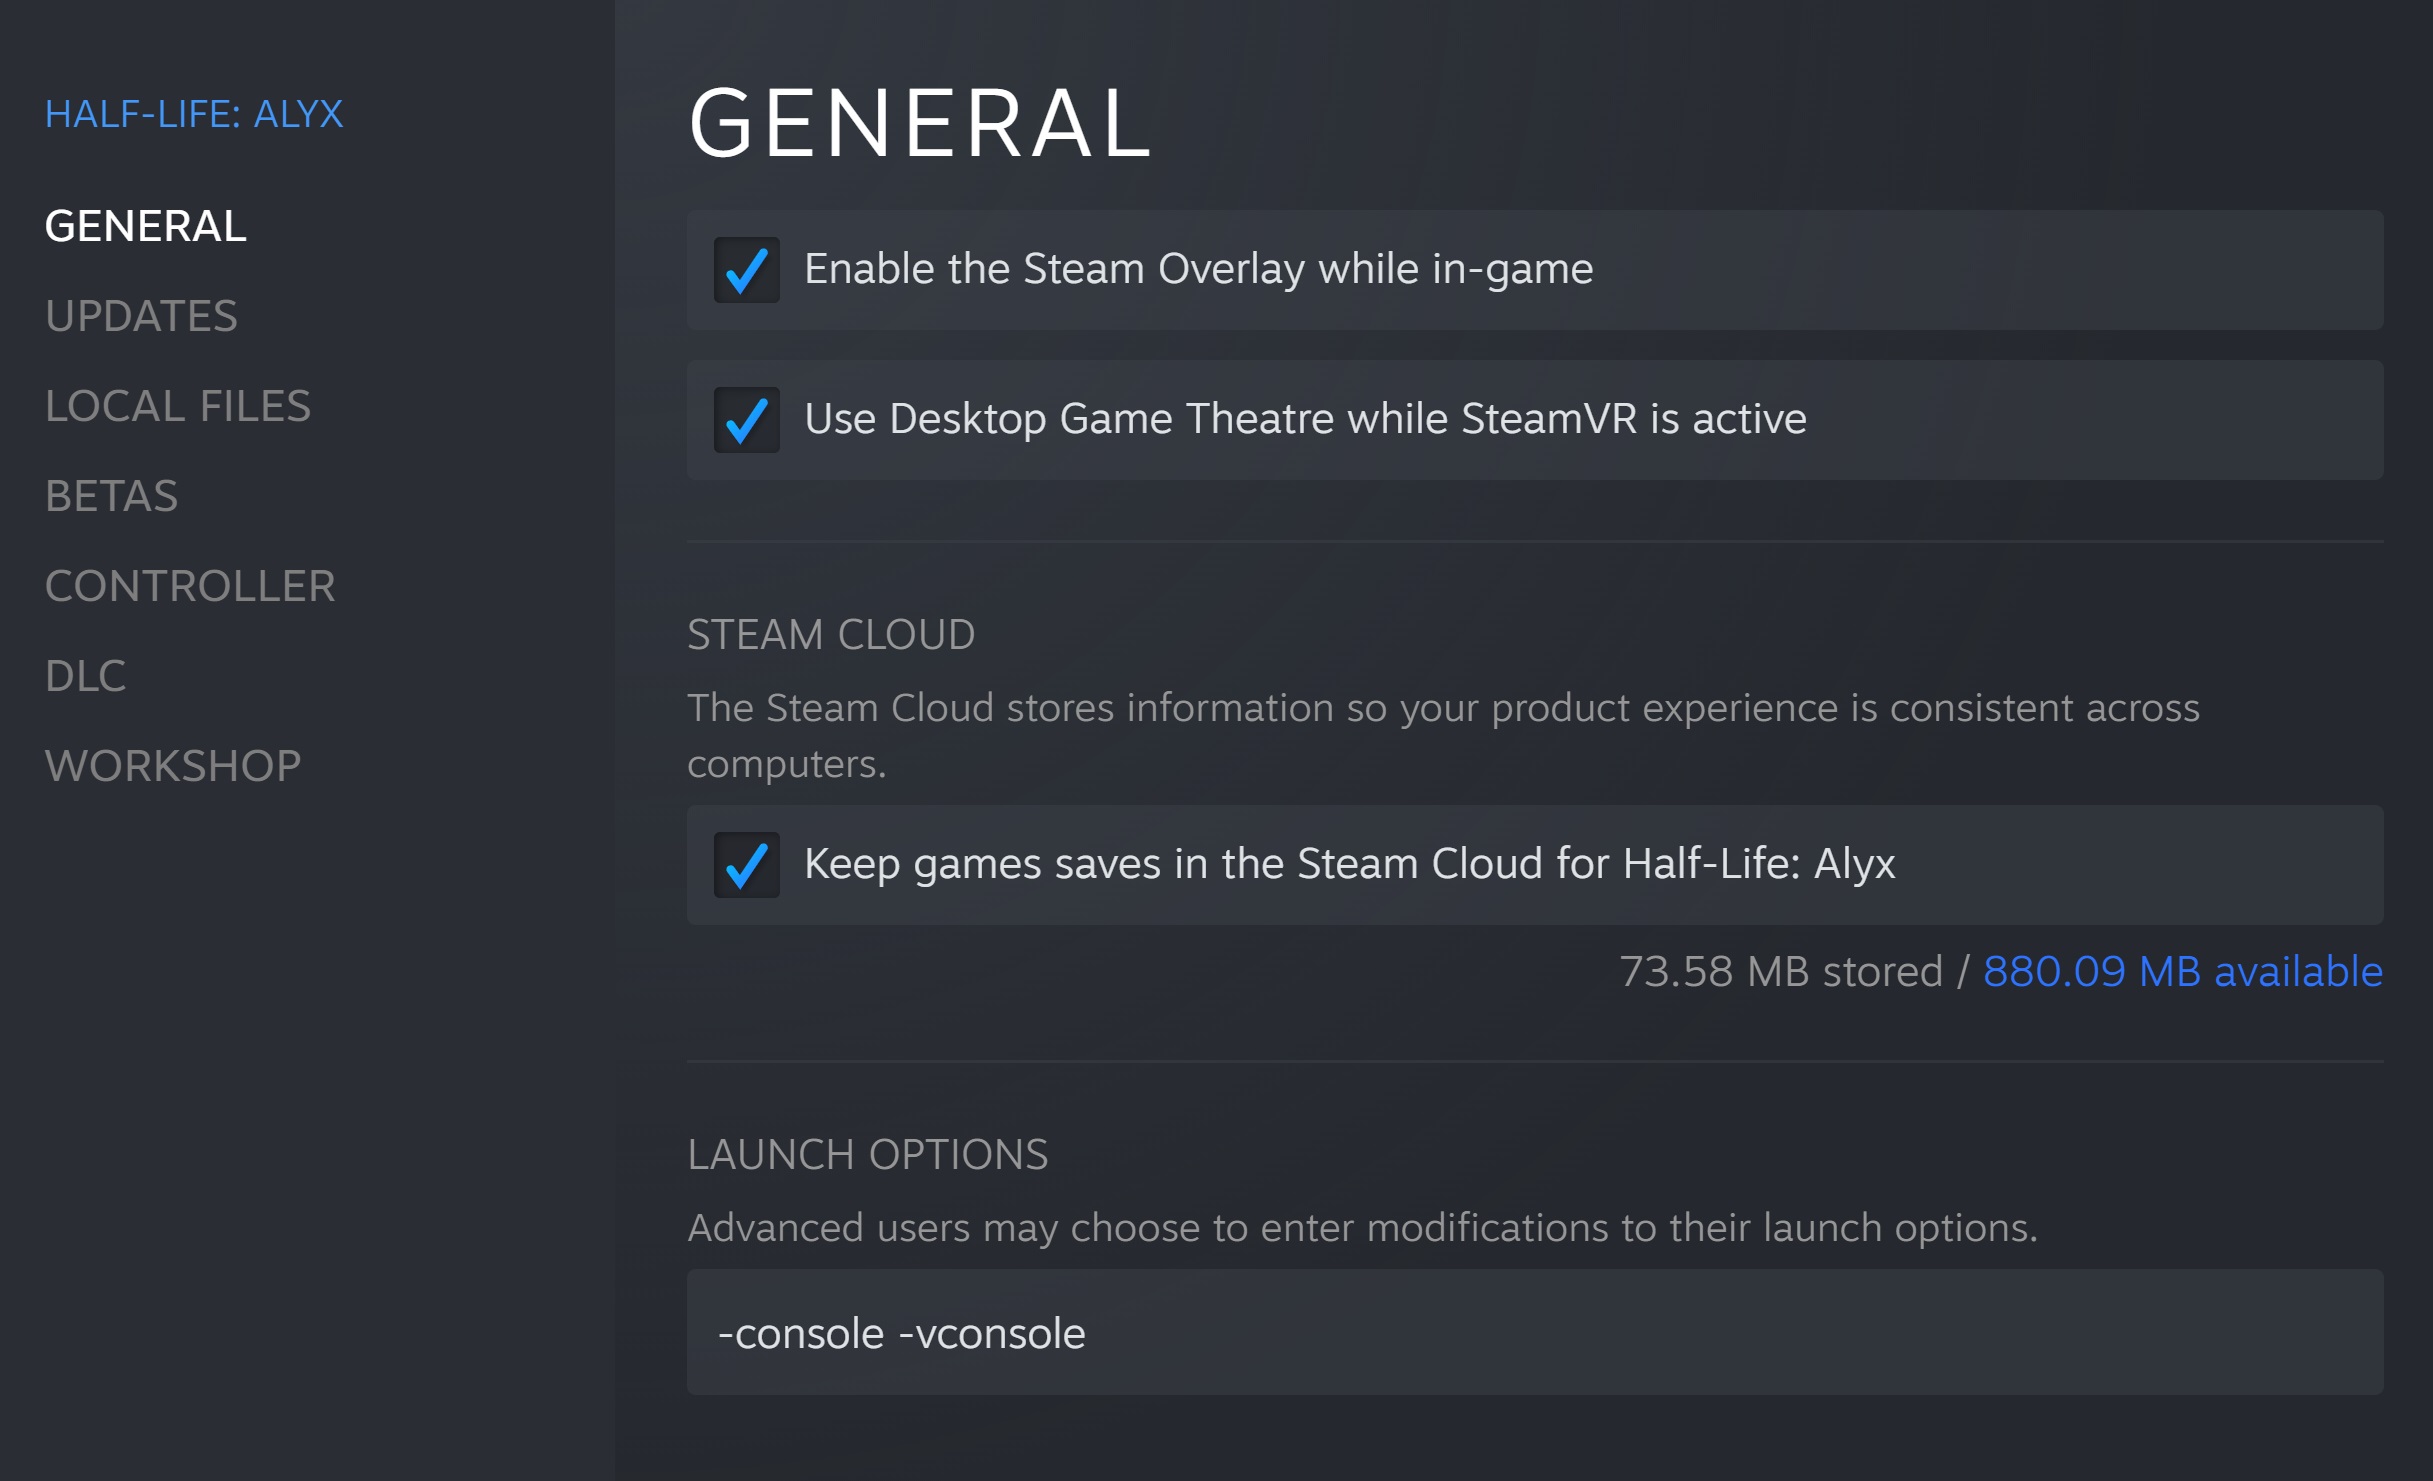Select the GENERAL tab in sidebar
The width and height of the screenshot is (2433, 1481).
[x=146, y=226]
